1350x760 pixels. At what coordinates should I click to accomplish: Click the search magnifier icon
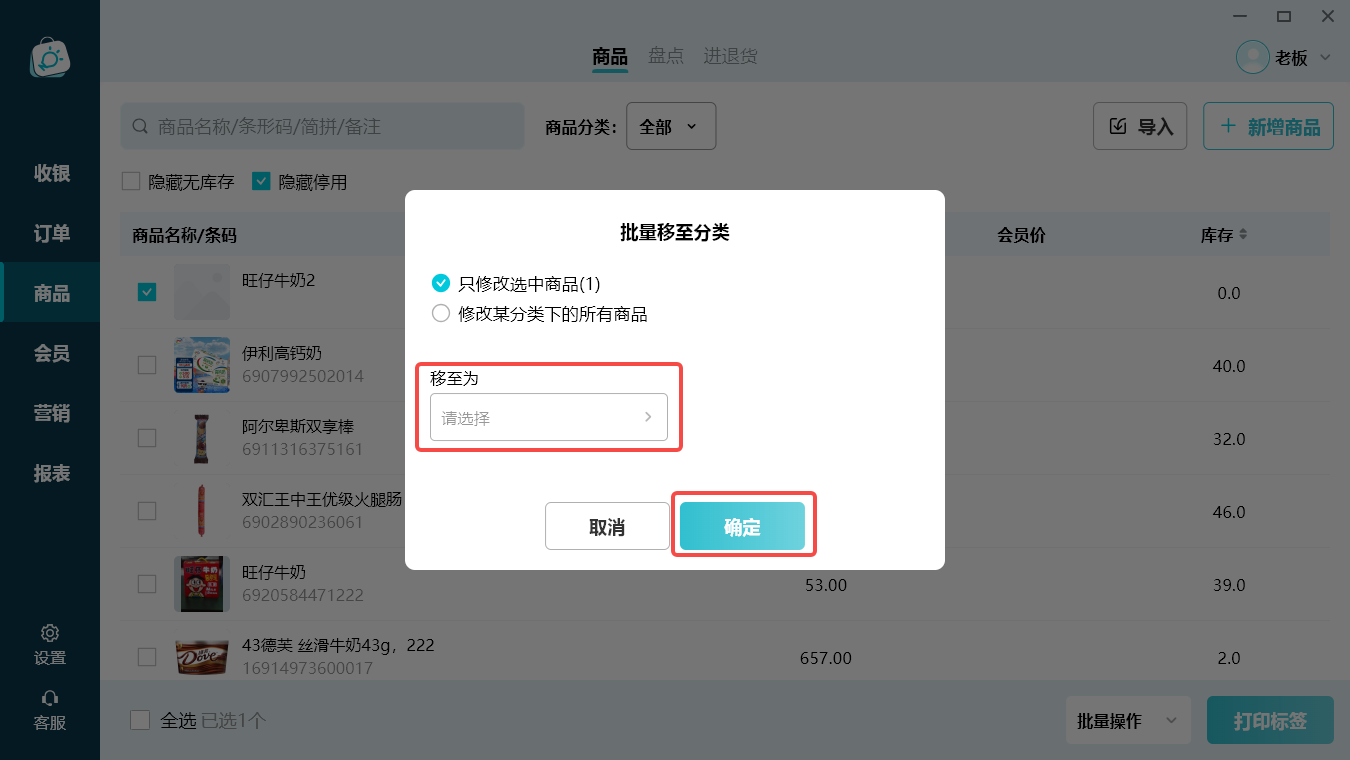coord(141,127)
